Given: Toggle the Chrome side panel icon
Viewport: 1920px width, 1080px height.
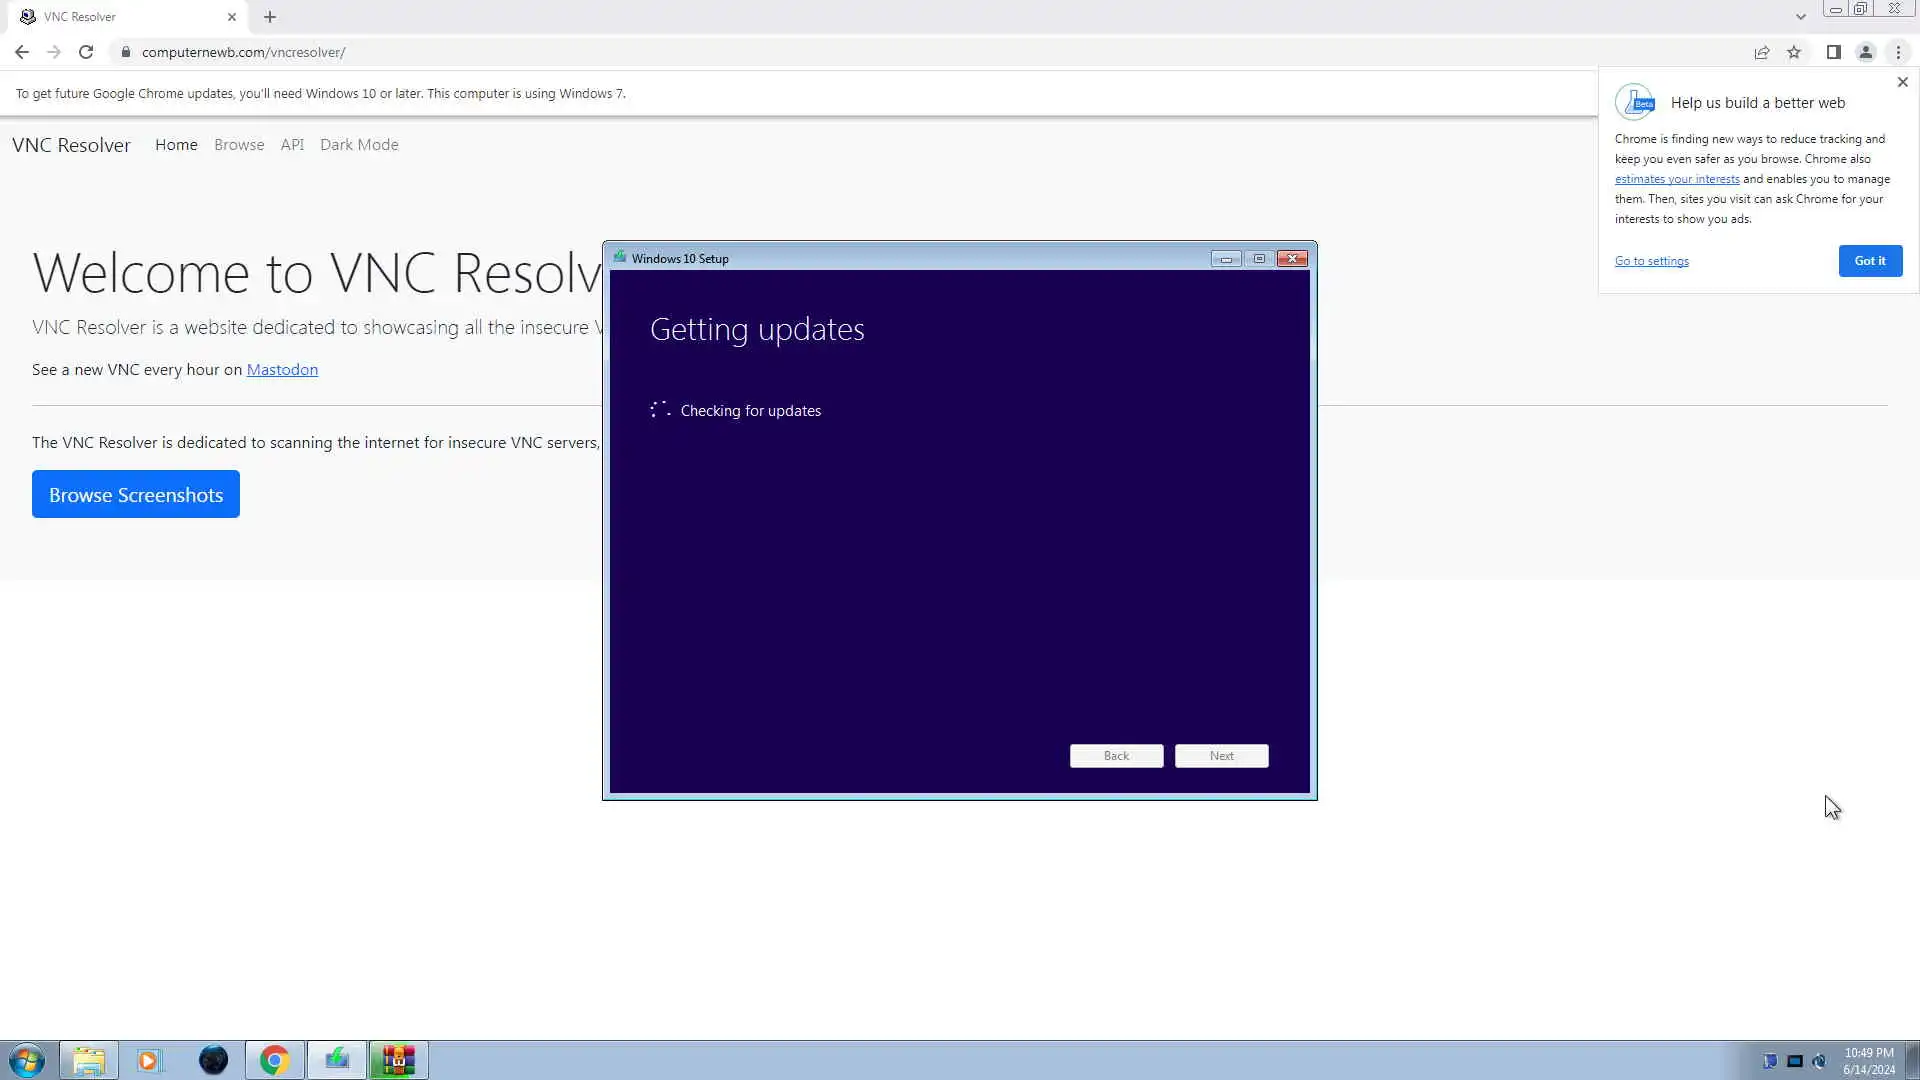Looking at the screenshot, I should [1833, 52].
